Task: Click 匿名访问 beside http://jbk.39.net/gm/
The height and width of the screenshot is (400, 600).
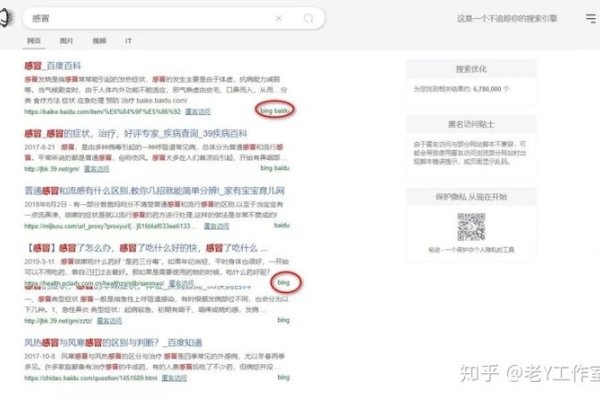Action: [x=96, y=168]
